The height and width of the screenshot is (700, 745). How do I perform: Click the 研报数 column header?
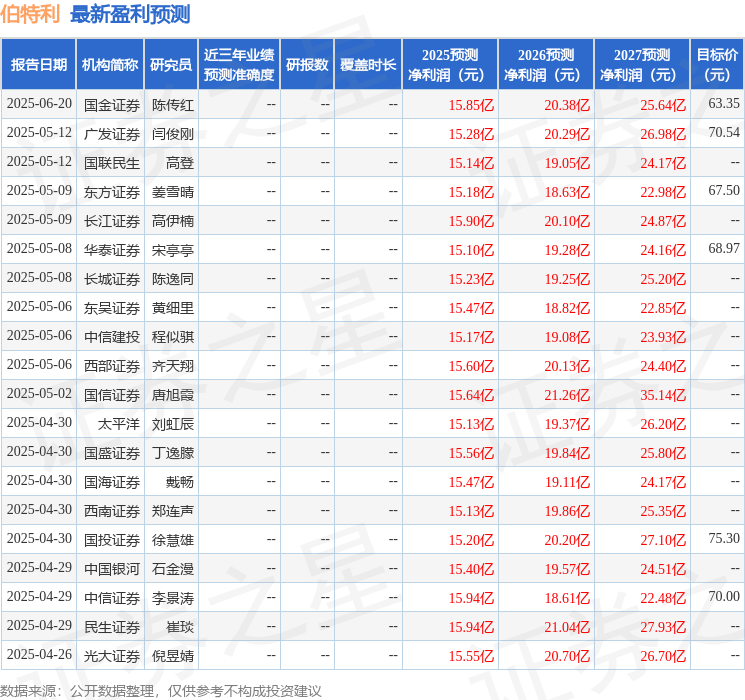[307, 65]
